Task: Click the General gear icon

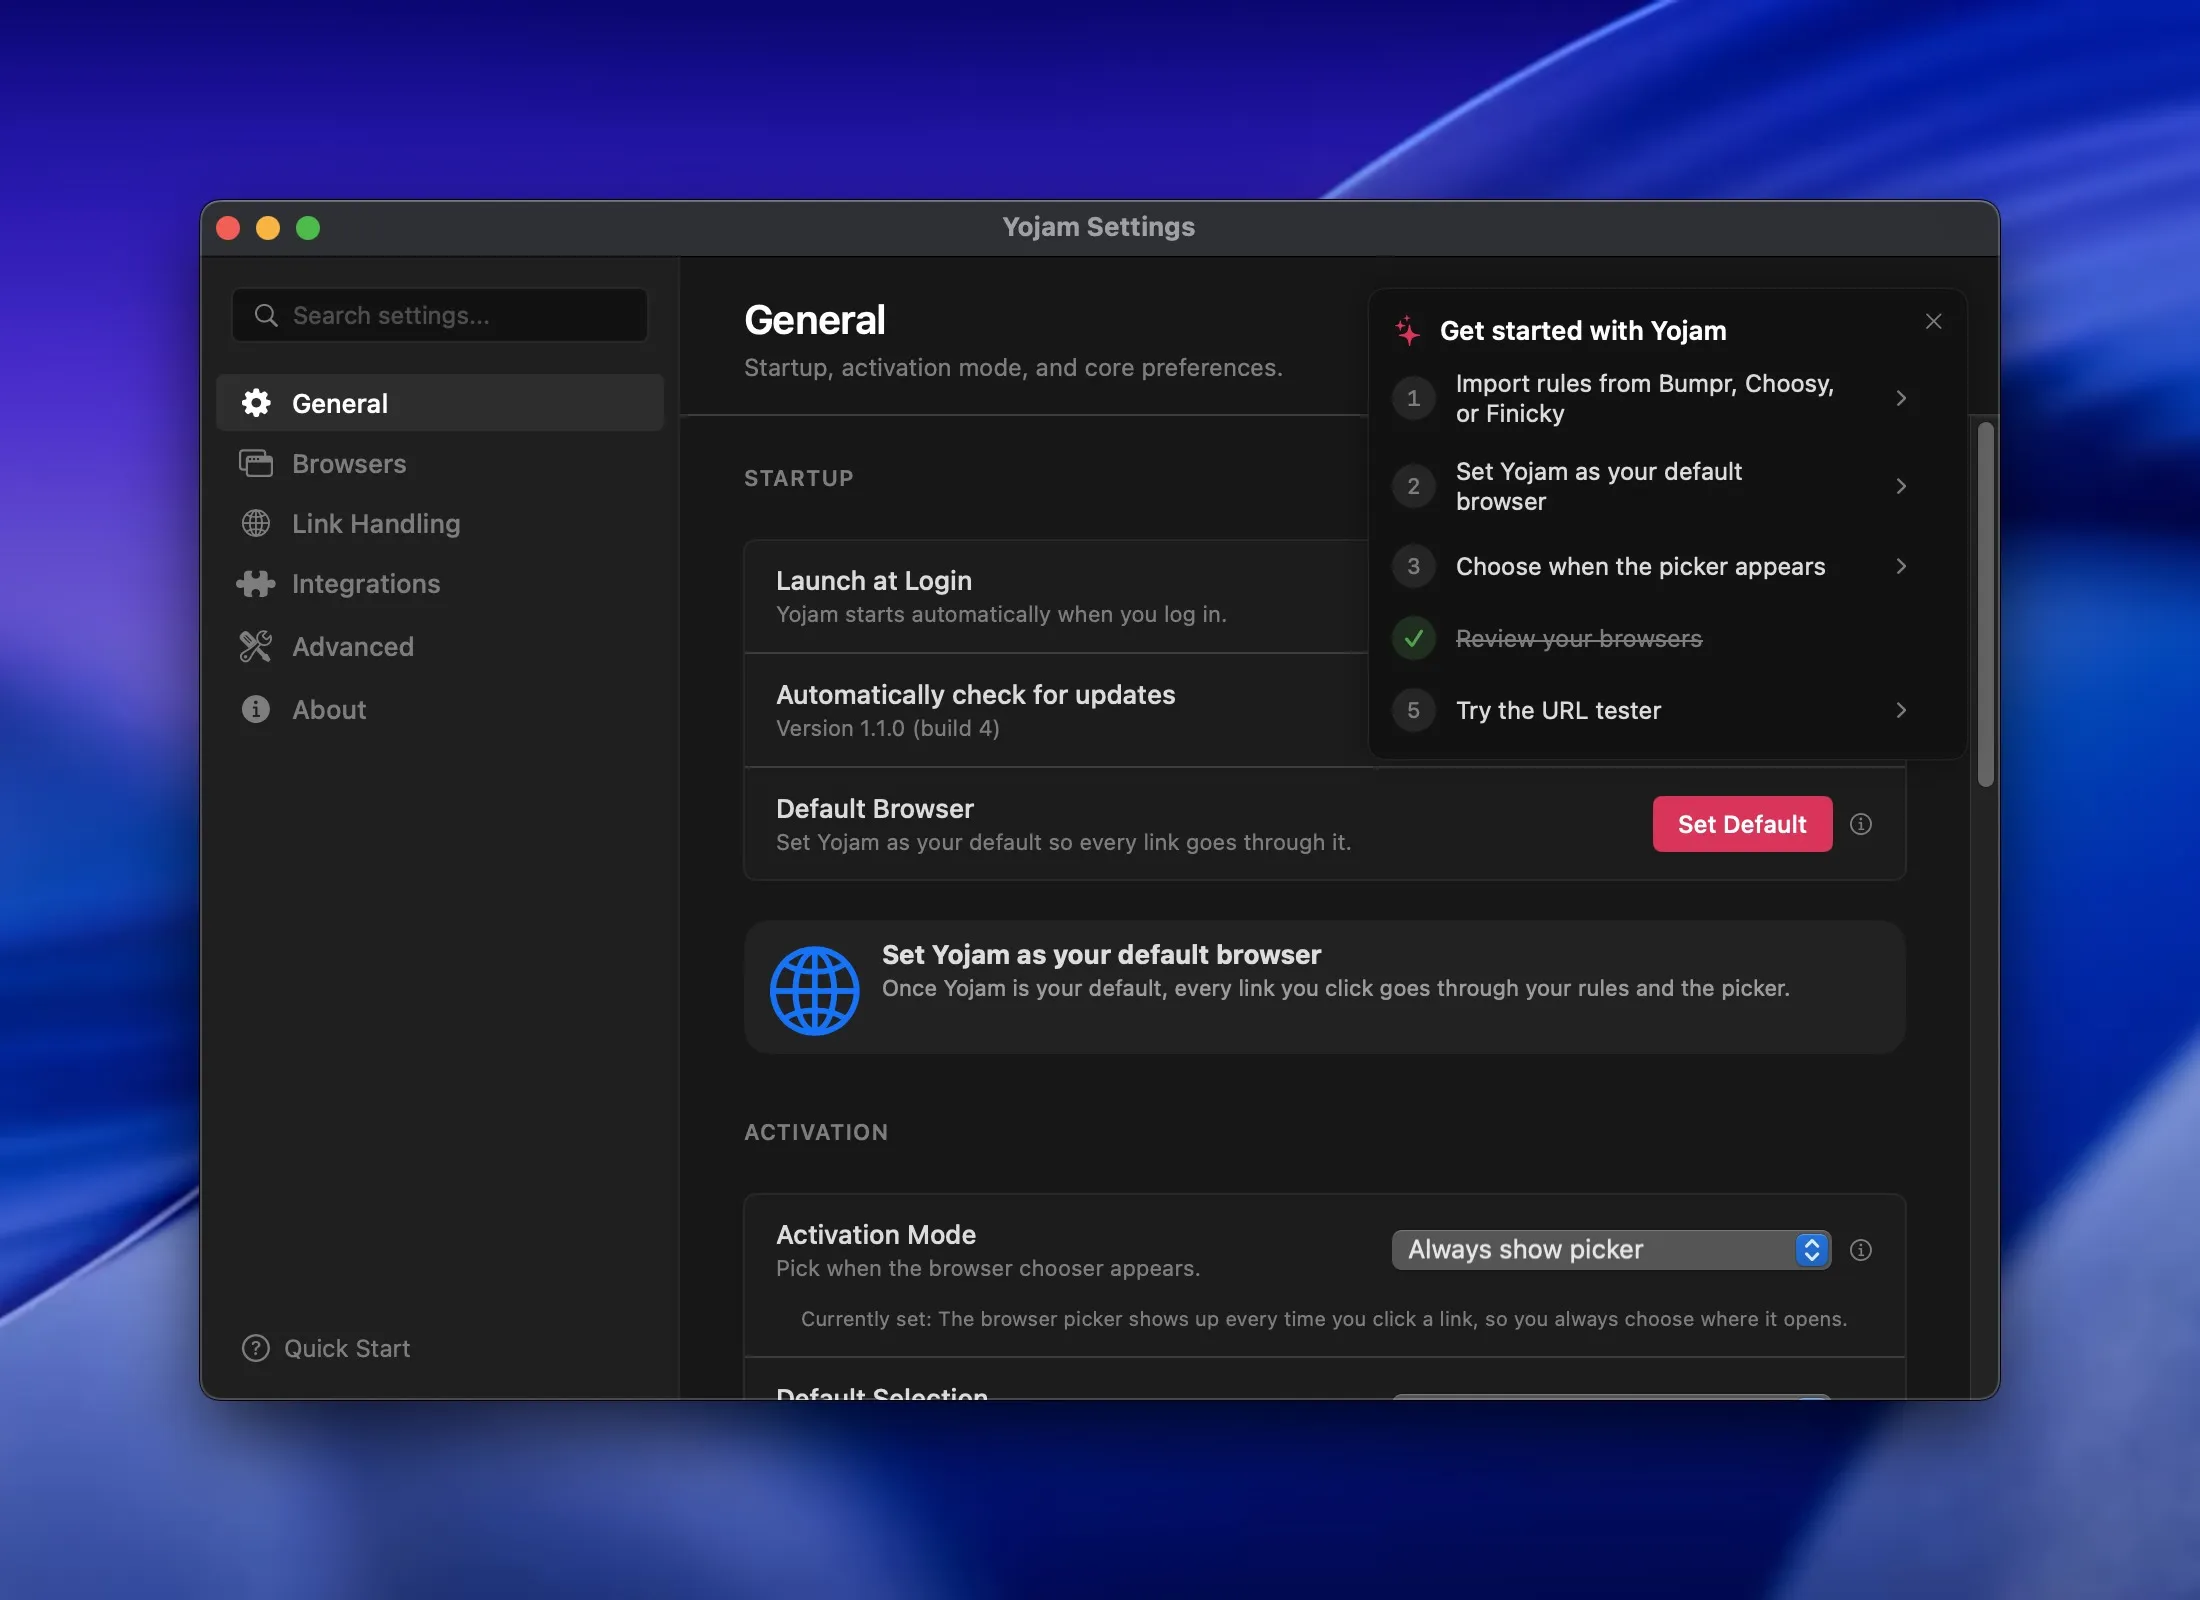Action: pos(256,403)
